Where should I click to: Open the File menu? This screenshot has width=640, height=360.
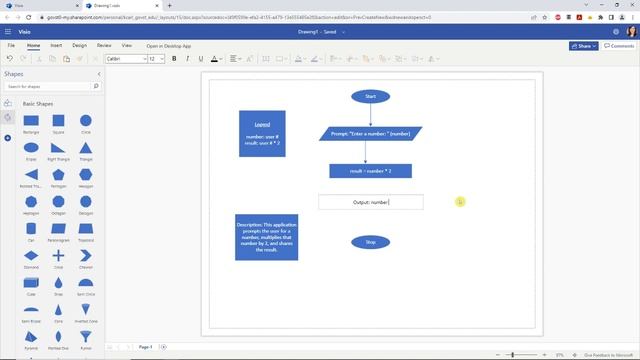11,46
